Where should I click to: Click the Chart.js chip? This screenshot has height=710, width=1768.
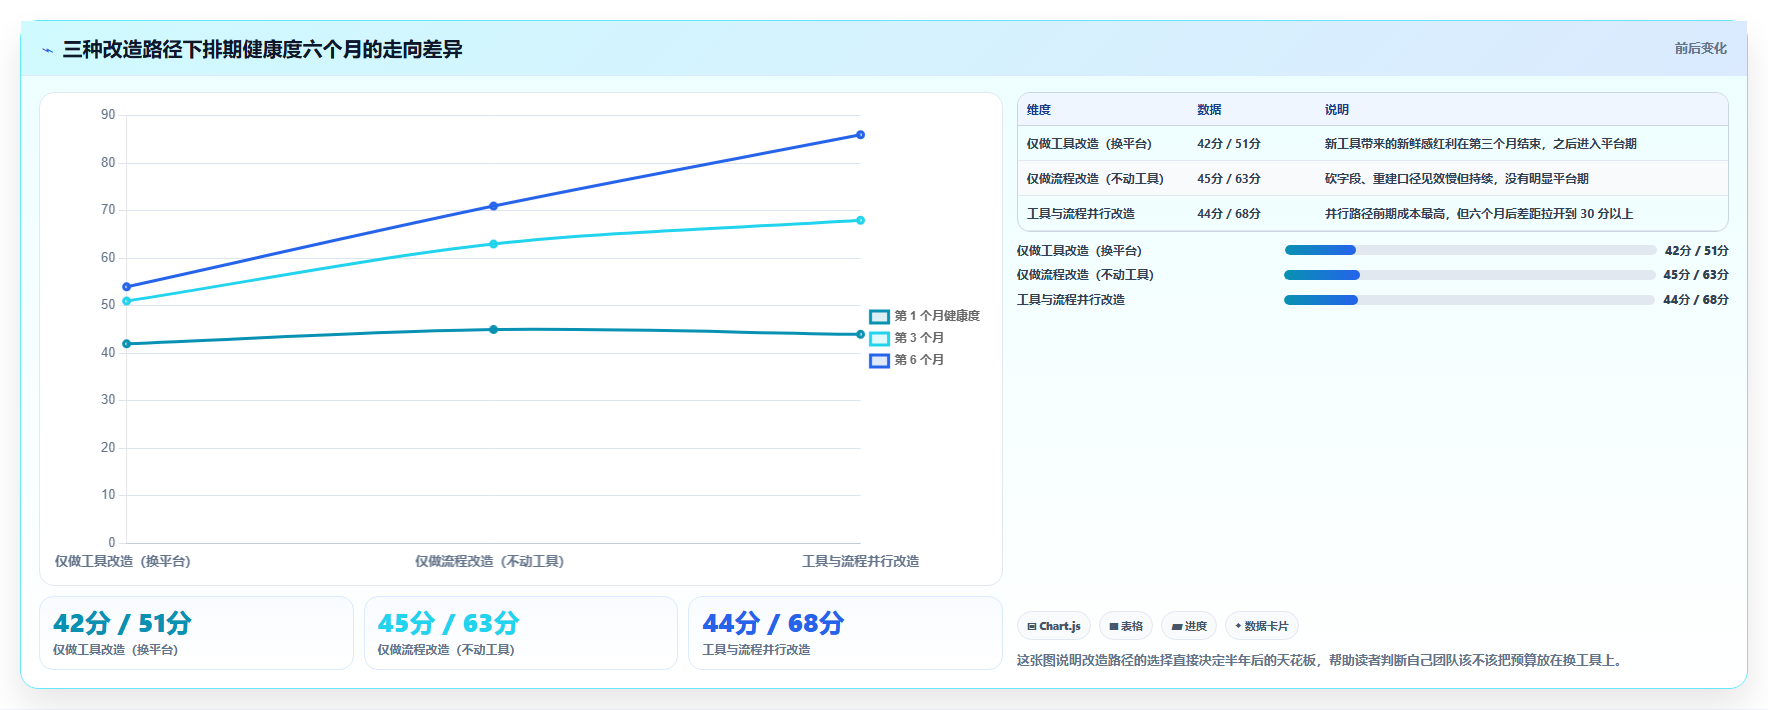point(1054,626)
